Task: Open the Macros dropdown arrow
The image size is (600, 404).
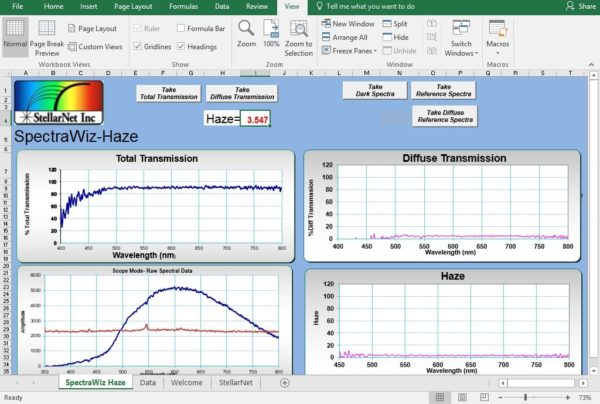Action: pyautogui.click(x=497, y=53)
